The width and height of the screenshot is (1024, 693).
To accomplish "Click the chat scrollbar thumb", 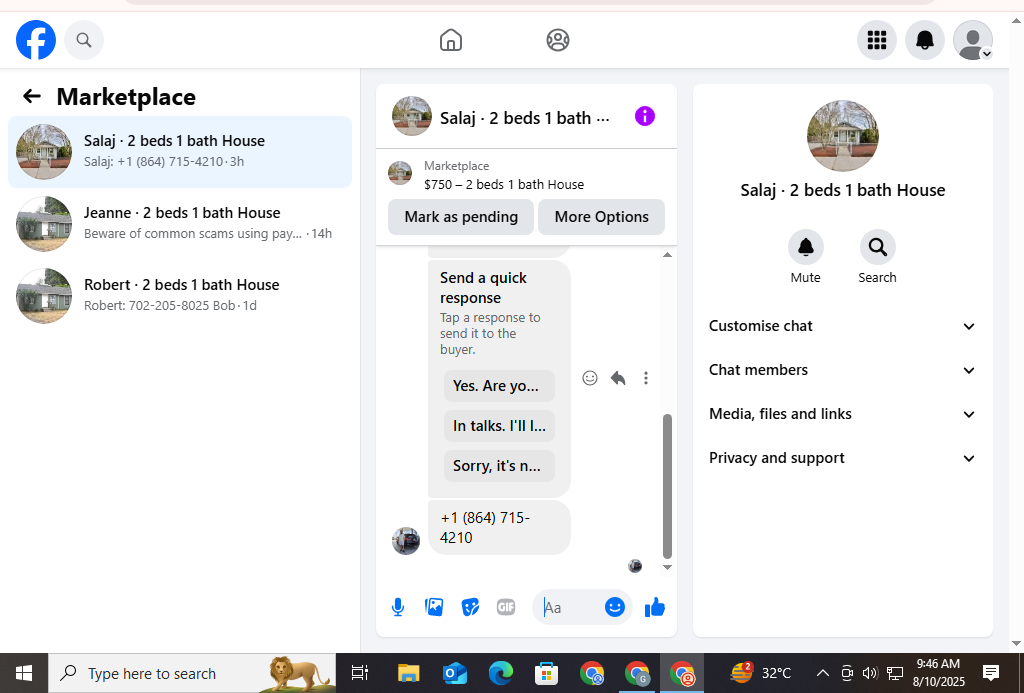I will (x=667, y=486).
